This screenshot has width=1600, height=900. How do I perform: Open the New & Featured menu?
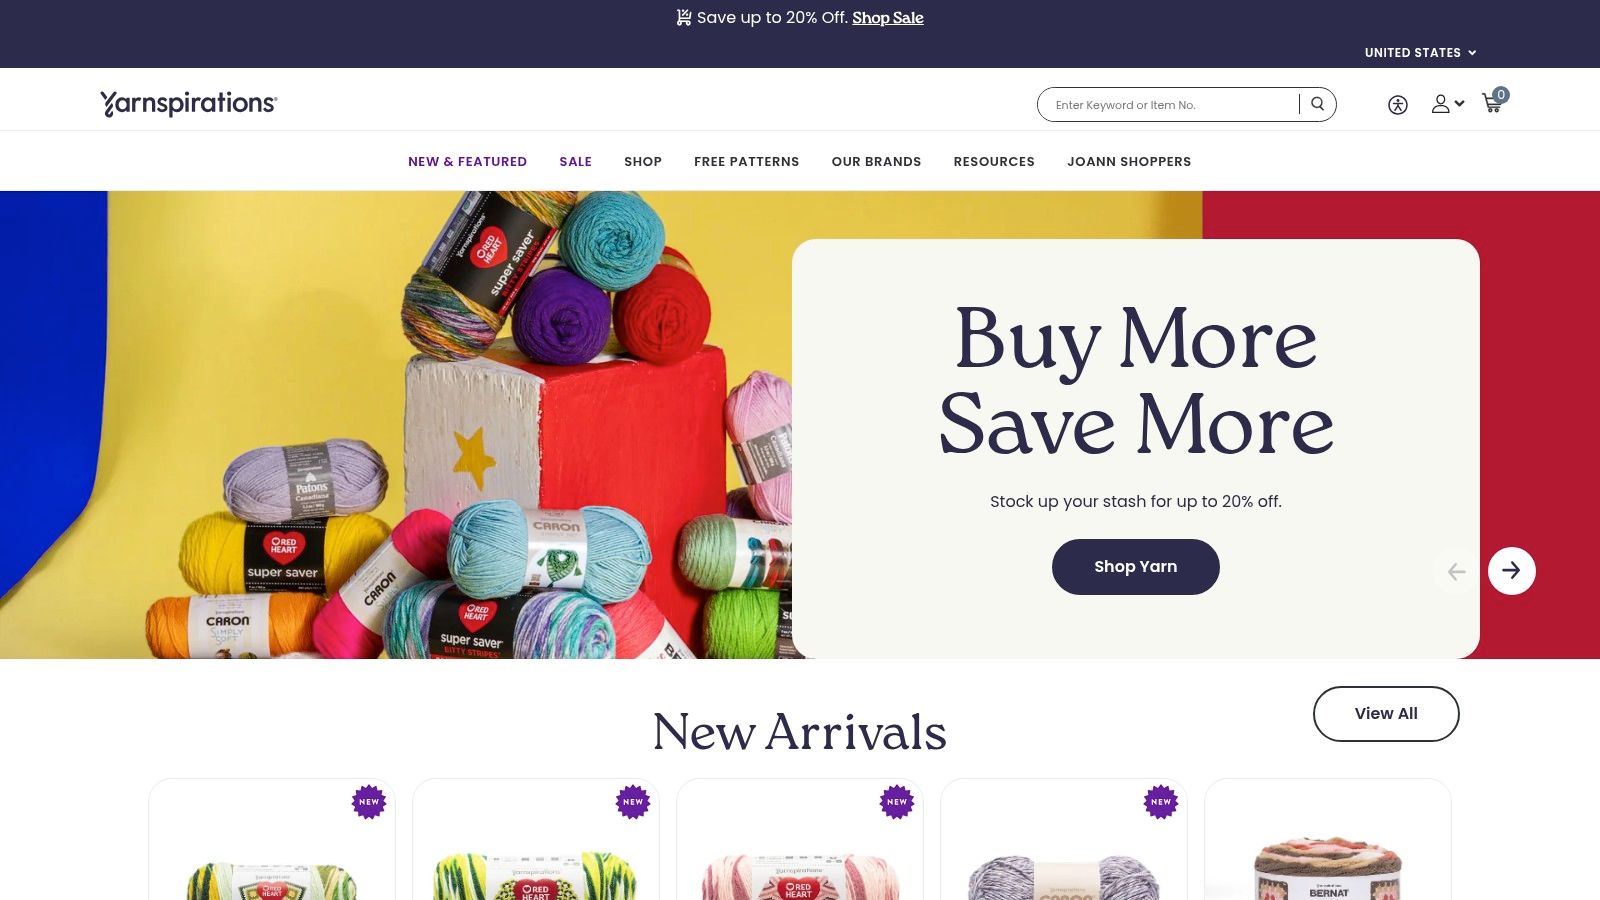tap(467, 161)
